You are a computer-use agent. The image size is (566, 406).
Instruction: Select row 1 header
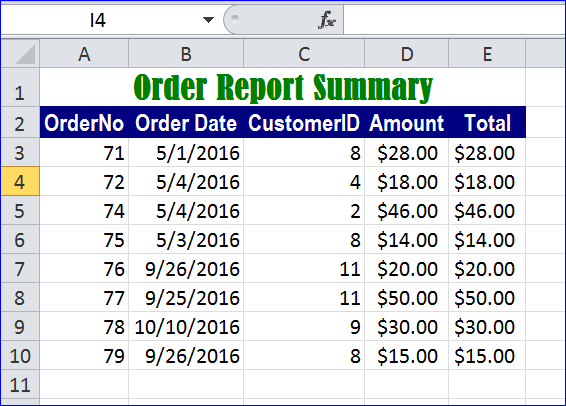20,87
